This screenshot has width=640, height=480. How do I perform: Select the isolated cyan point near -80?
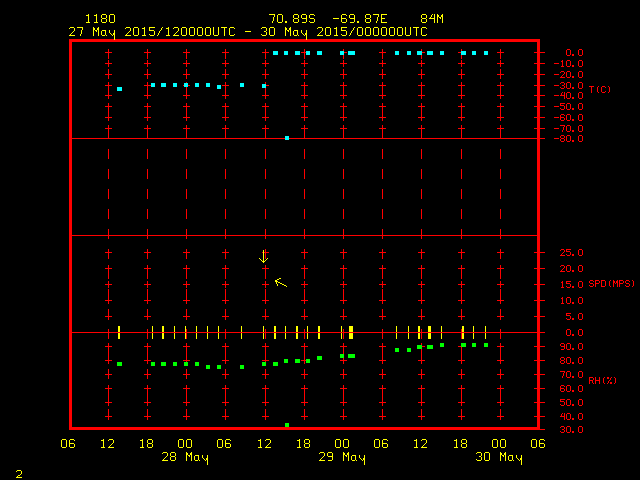tap(287, 138)
